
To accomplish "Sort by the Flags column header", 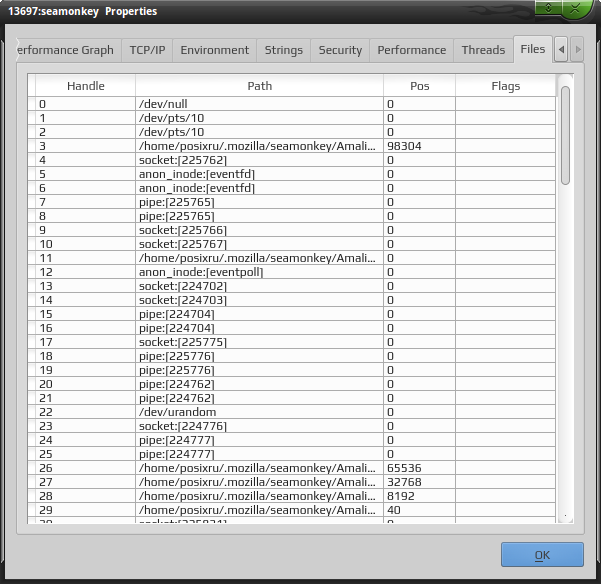I will pyautogui.click(x=506, y=86).
